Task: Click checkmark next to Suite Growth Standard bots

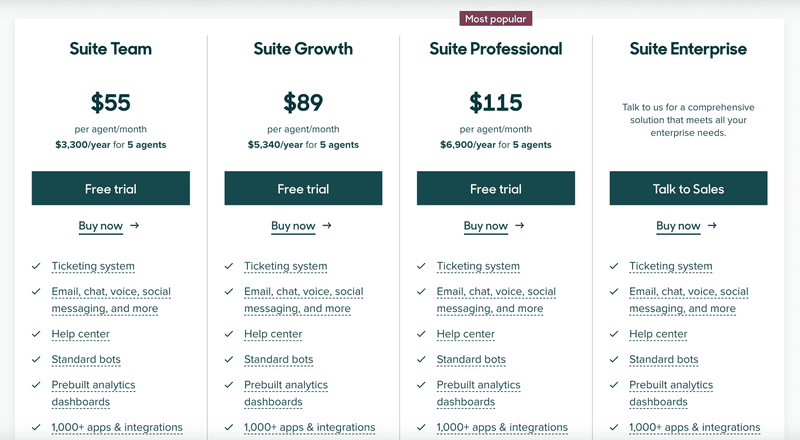Action: click(228, 359)
